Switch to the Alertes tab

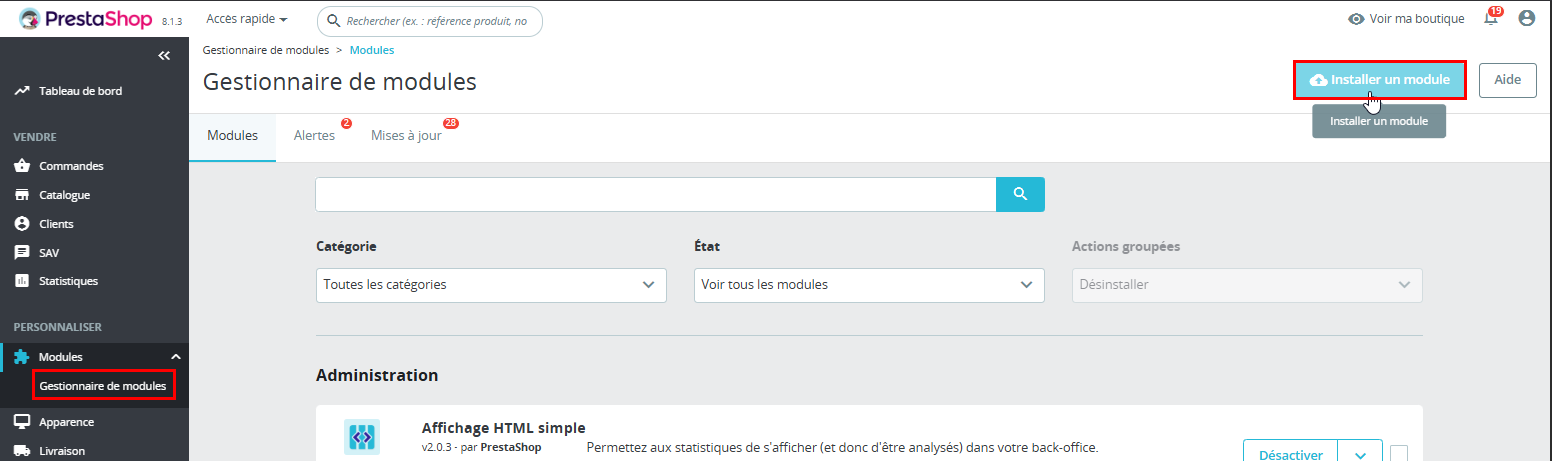(x=314, y=136)
